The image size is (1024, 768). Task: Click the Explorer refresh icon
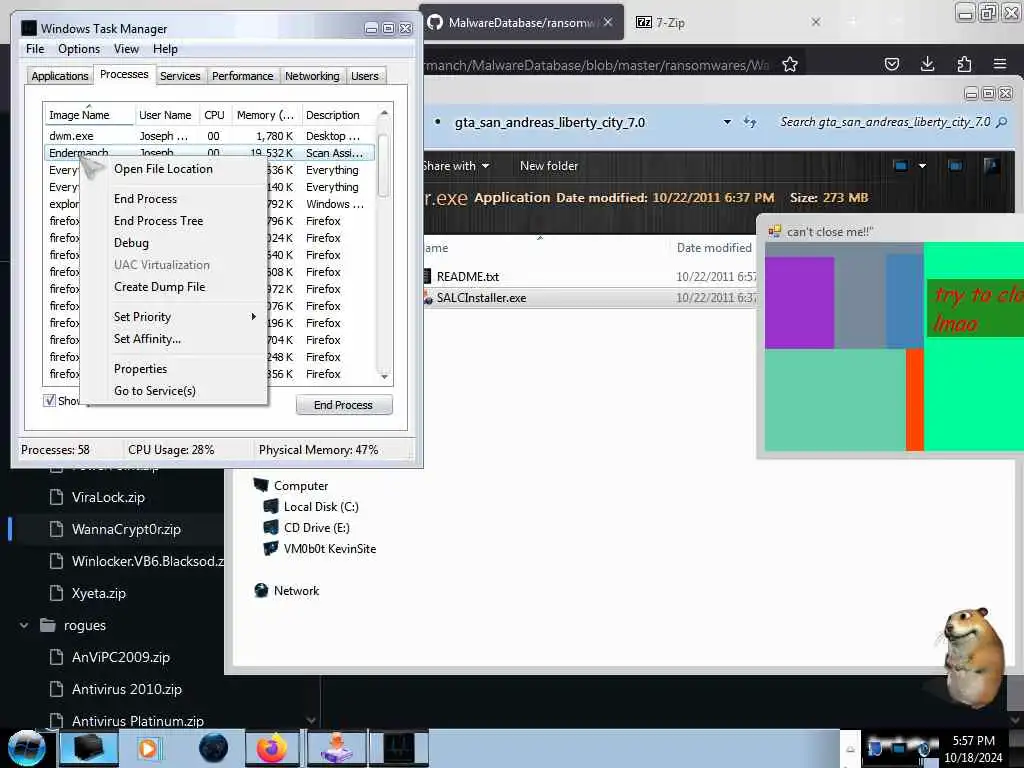[750, 122]
